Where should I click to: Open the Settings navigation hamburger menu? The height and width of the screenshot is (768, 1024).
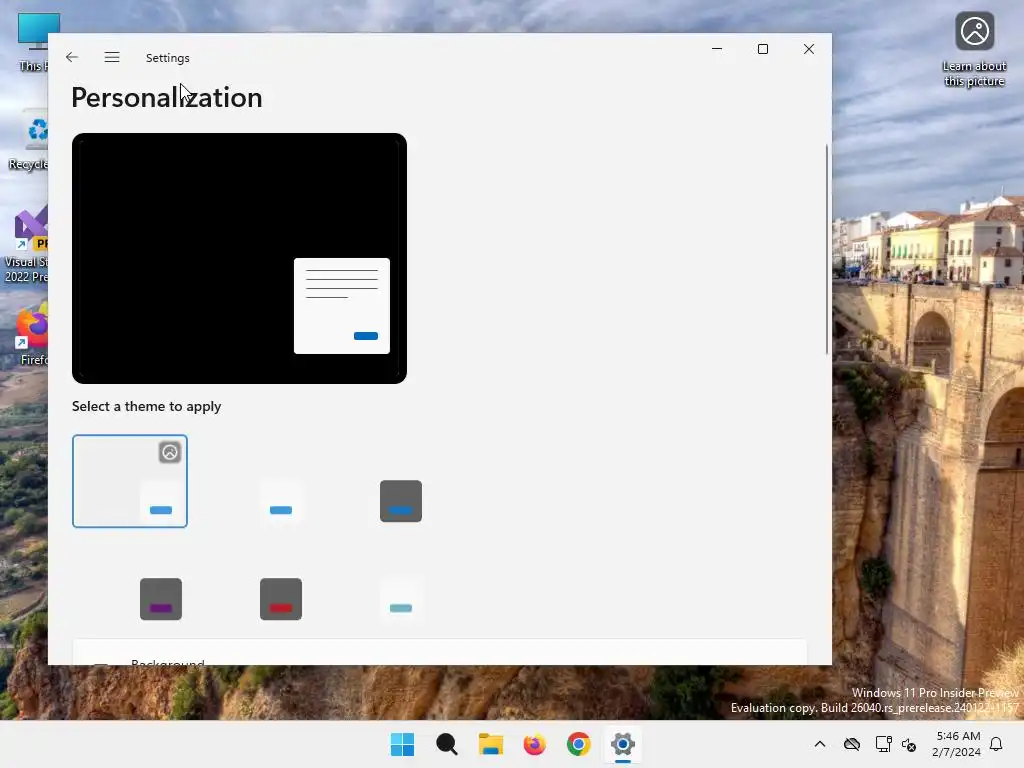[112, 57]
